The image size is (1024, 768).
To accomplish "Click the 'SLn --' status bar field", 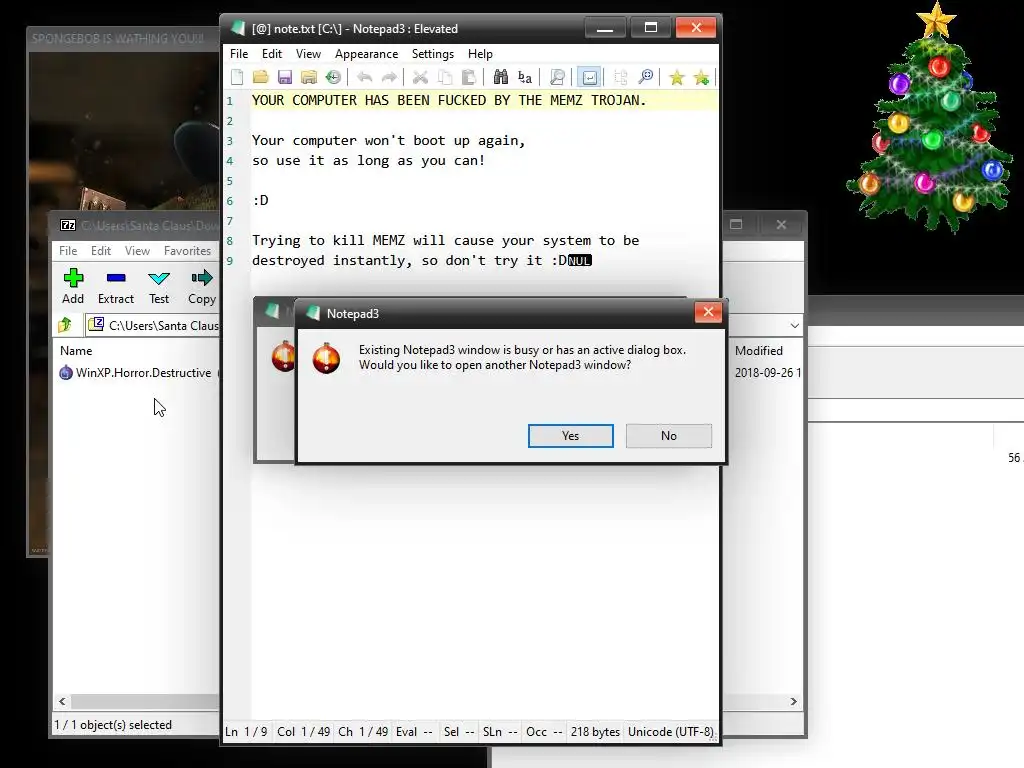I will pyautogui.click(x=500, y=732).
